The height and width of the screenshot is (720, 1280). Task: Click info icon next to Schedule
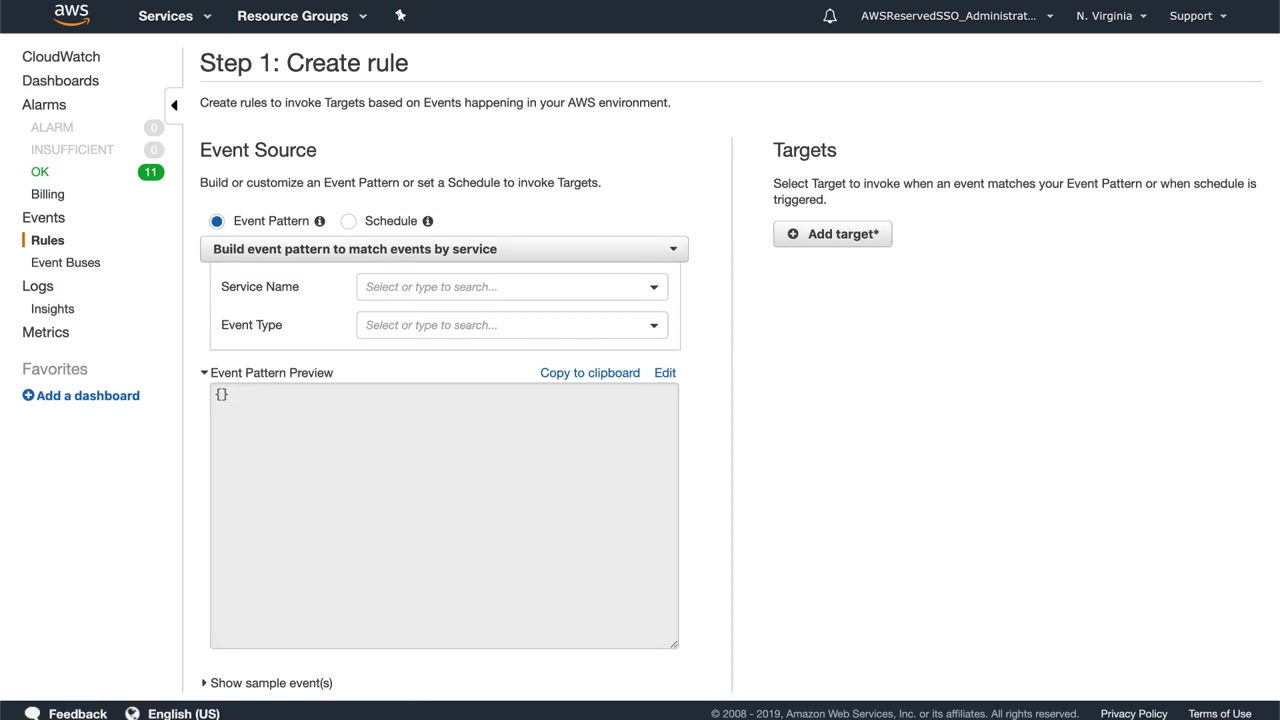[x=428, y=221]
